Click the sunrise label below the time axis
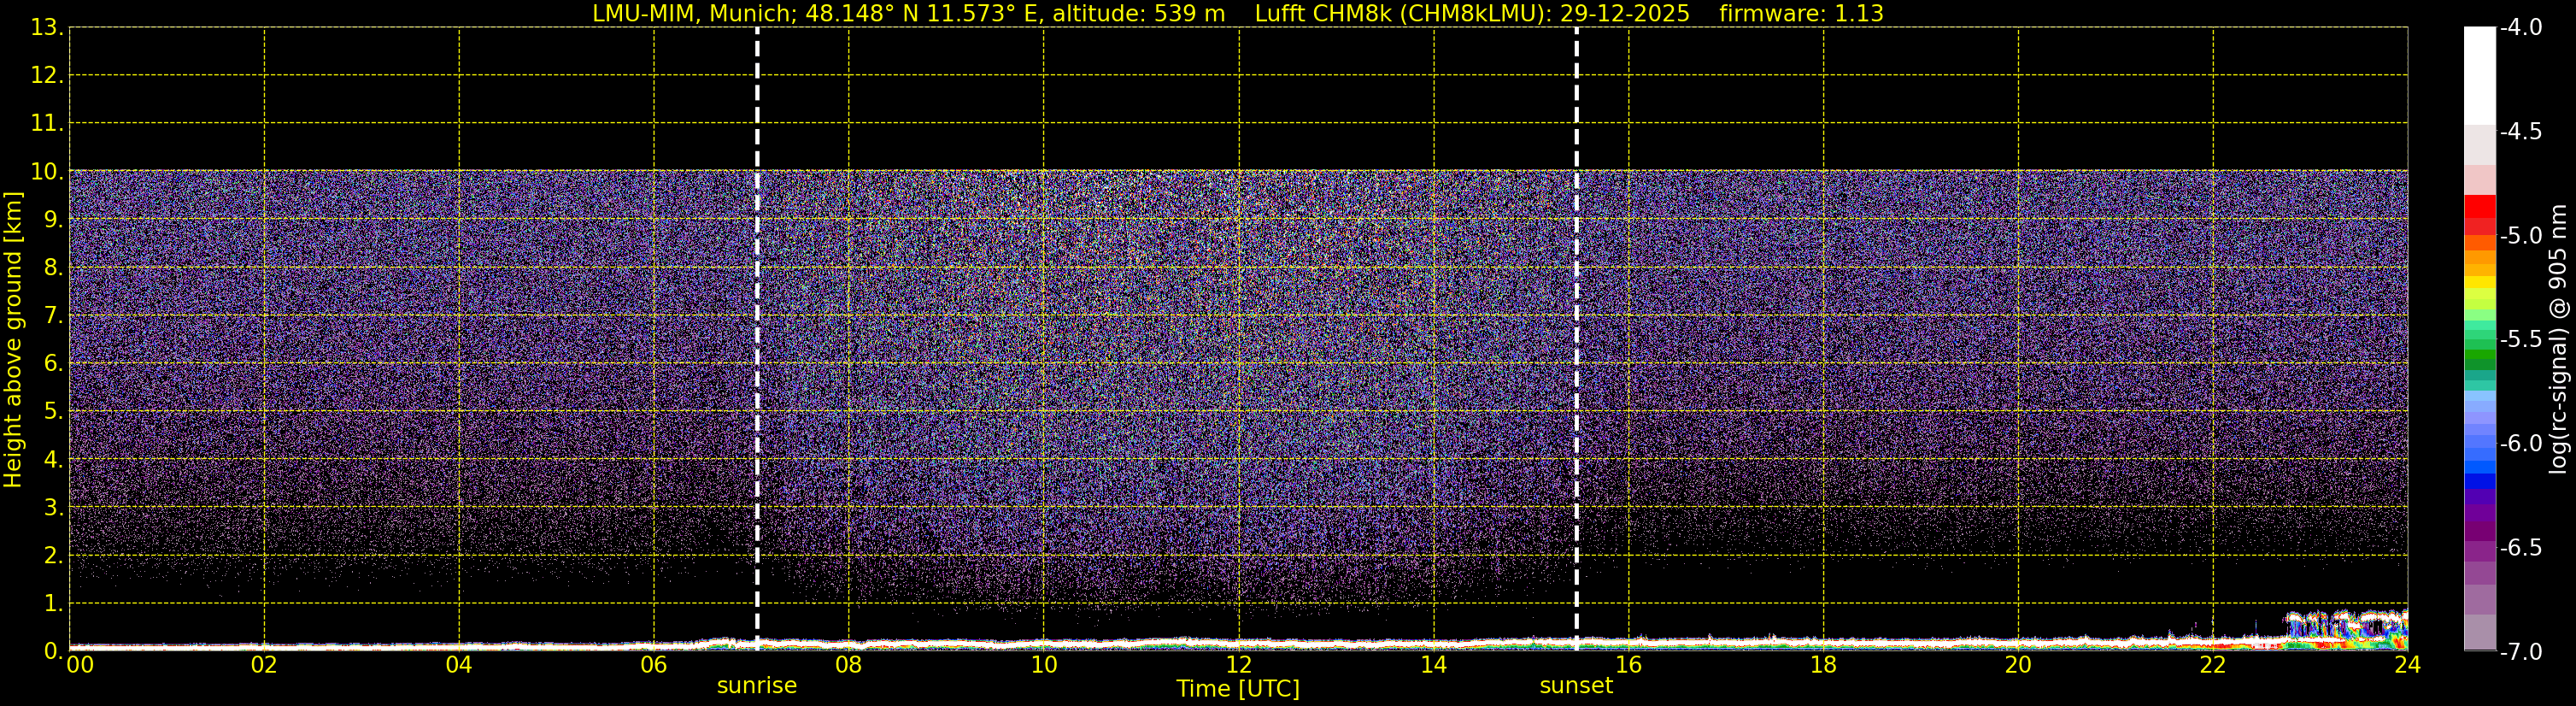The image size is (2576, 706). (757, 686)
